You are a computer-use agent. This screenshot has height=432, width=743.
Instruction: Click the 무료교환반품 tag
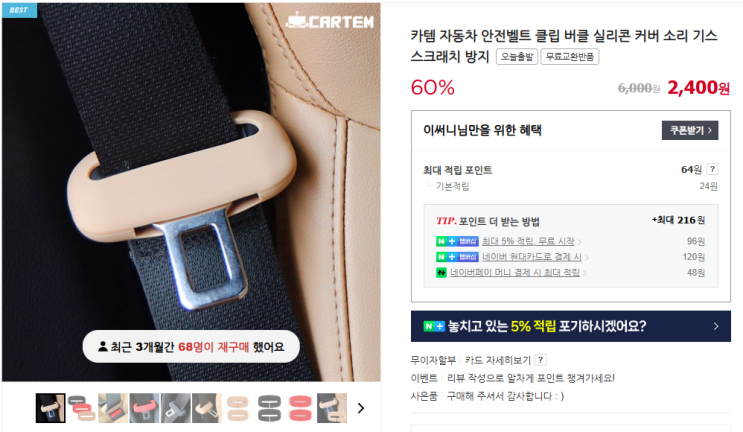pos(570,57)
